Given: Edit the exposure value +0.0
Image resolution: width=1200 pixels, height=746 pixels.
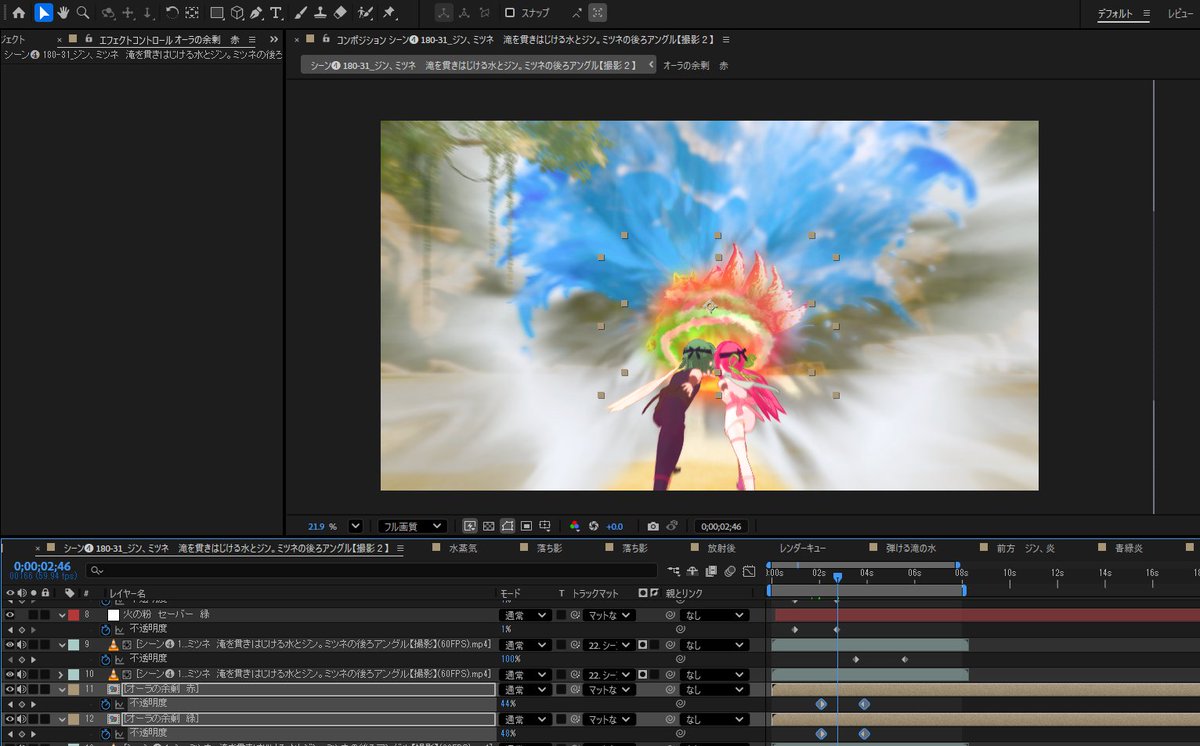Looking at the screenshot, I should [614, 526].
